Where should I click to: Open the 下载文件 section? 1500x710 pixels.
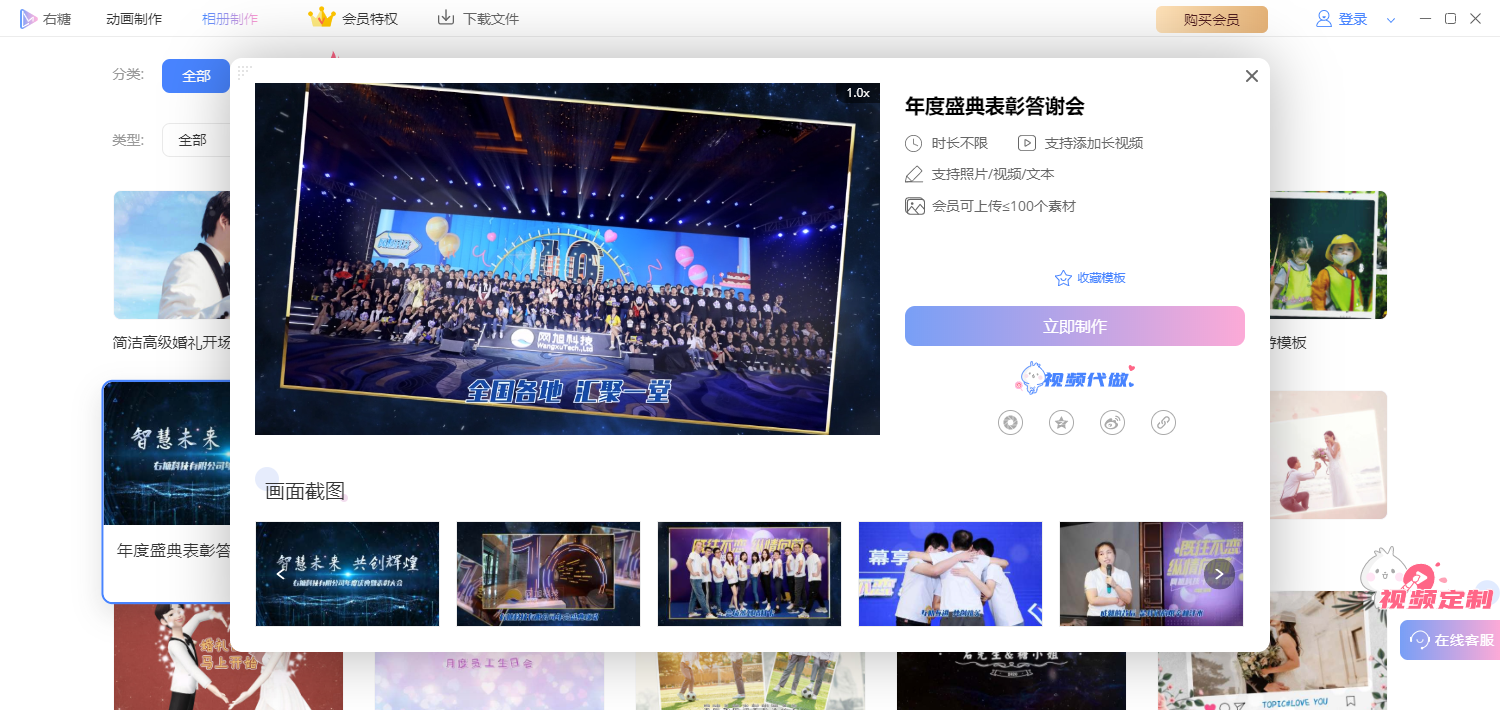pos(478,18)
